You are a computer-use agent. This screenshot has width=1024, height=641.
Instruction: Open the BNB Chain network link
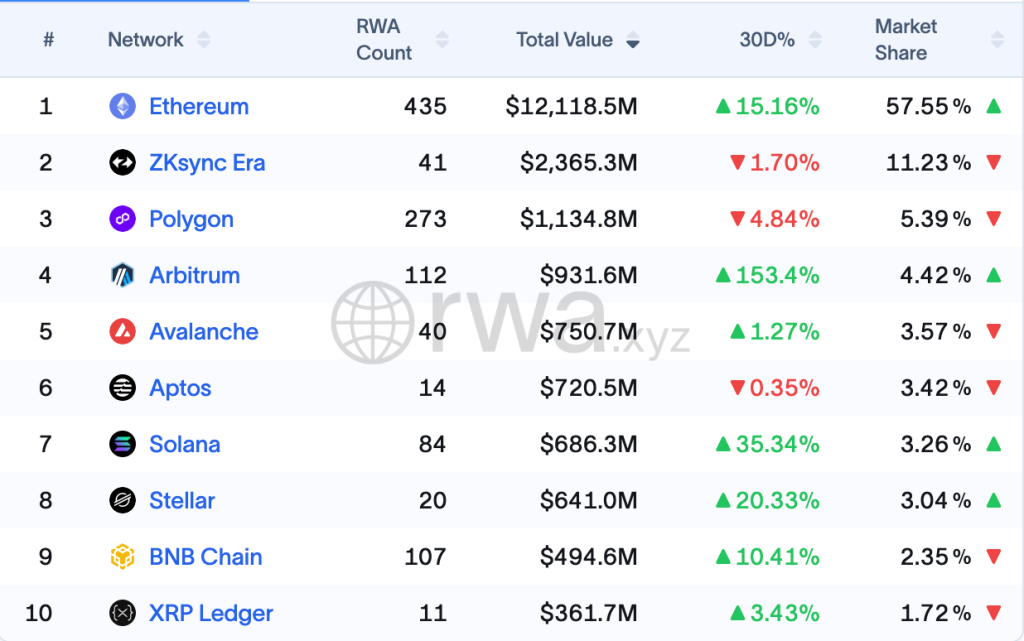point(205,557)
